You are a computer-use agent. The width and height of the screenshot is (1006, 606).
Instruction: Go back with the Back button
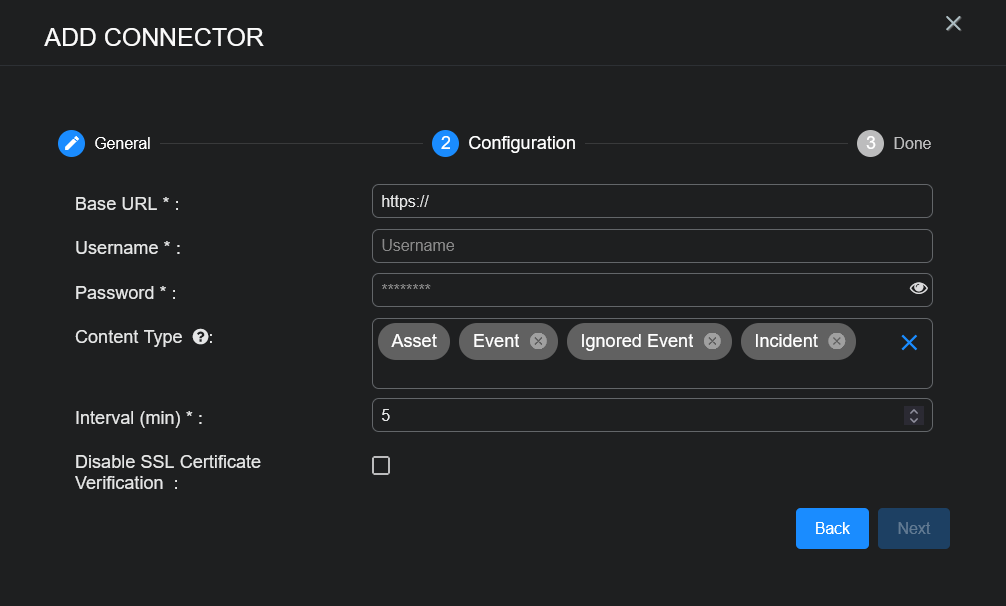point(832,528)
